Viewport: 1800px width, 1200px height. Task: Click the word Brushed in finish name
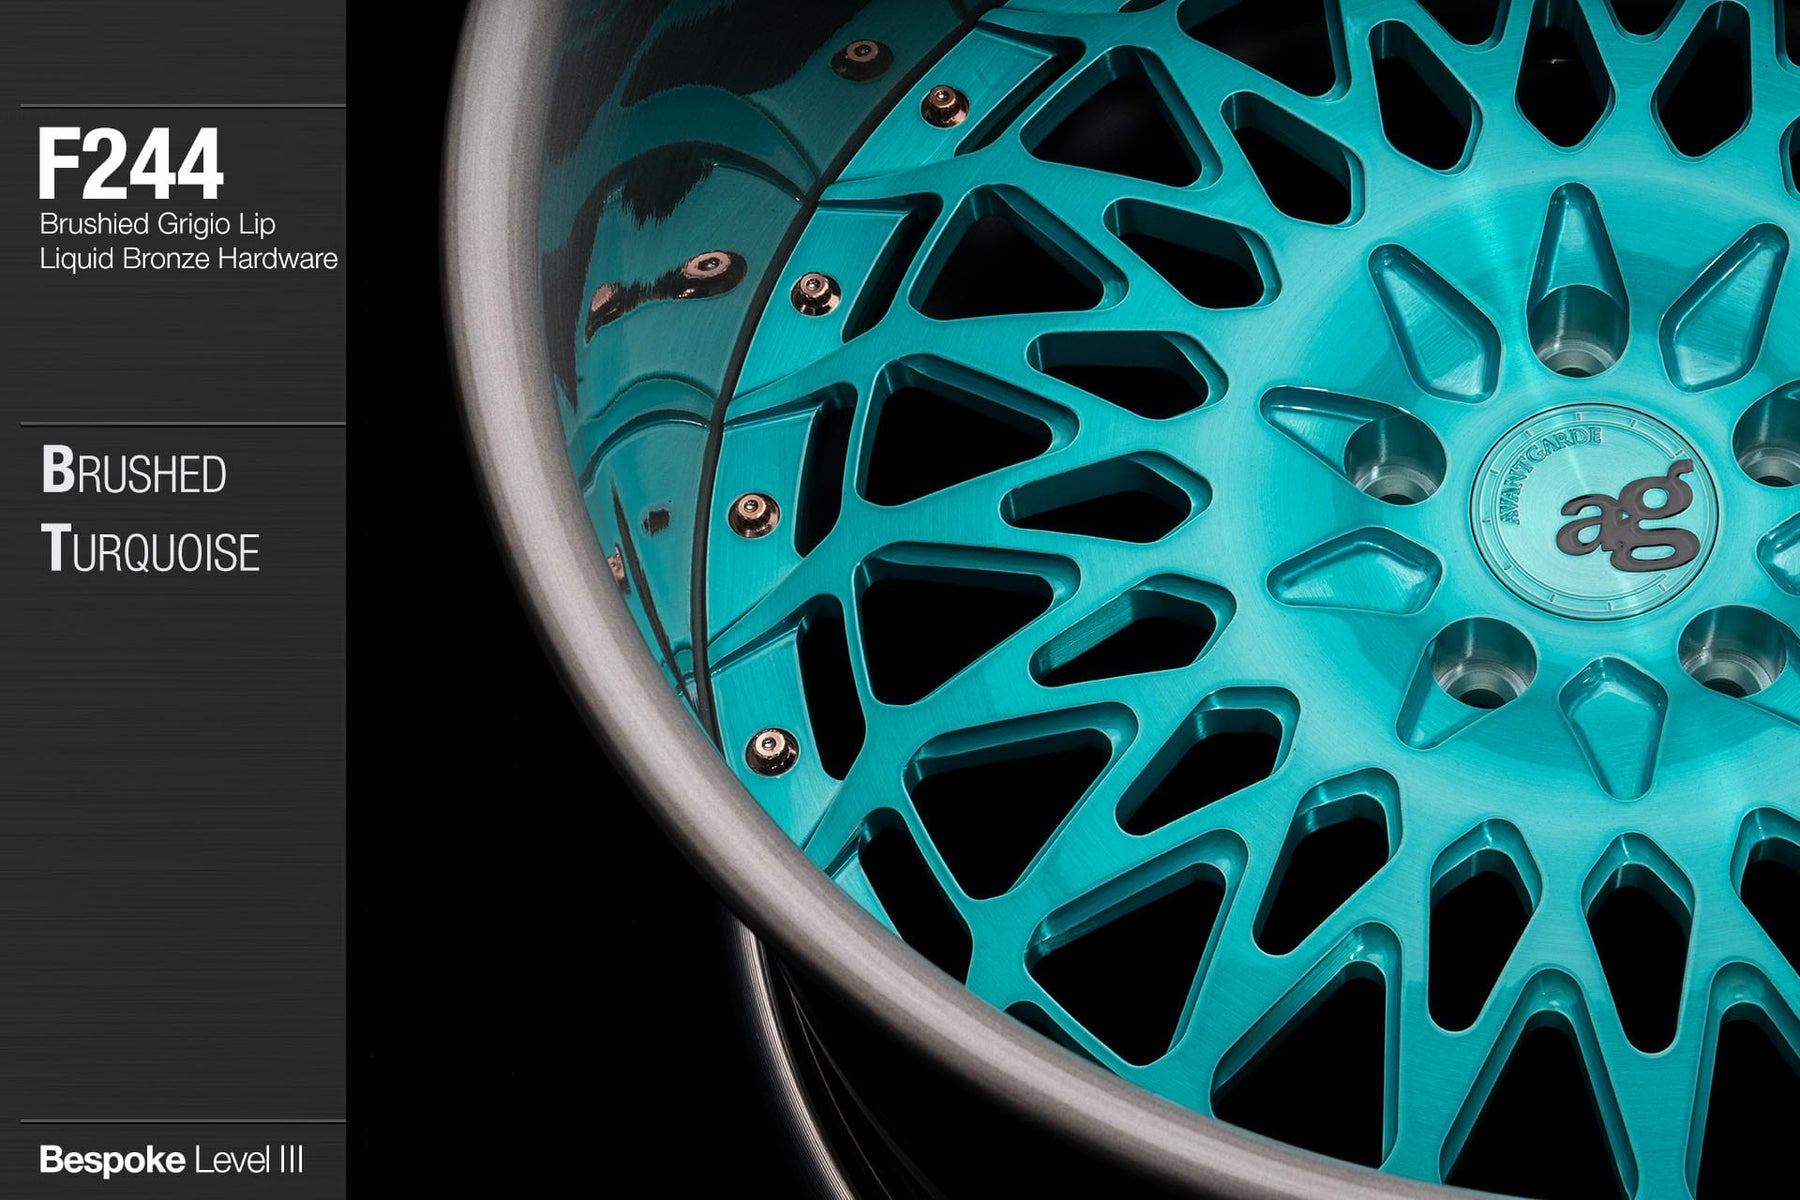click(x=134, y=472)
